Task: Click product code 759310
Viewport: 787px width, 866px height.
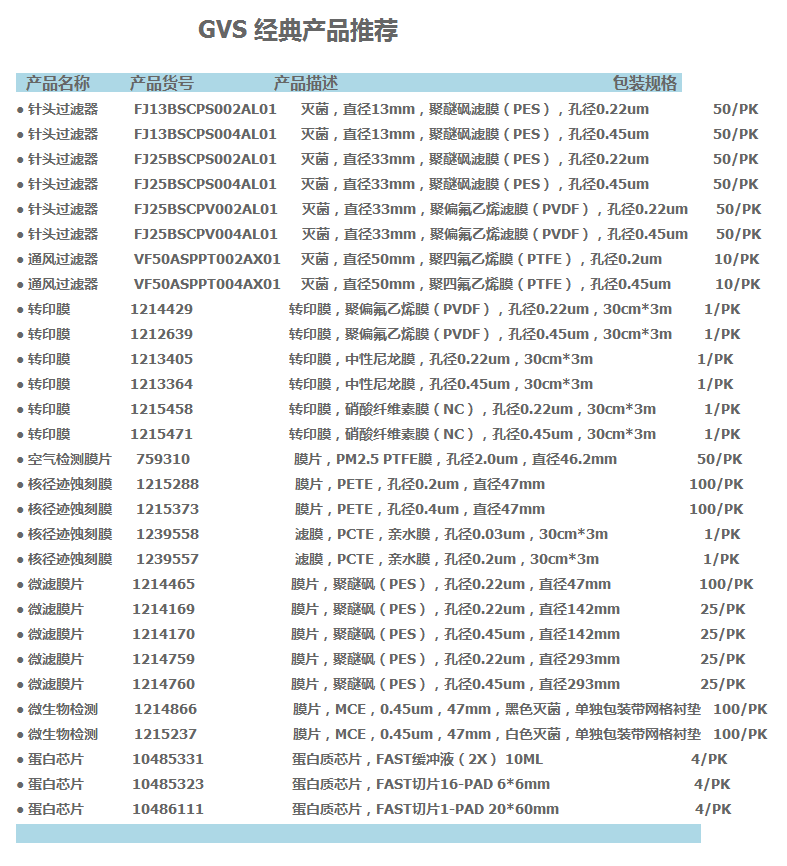Action: coord(162,459)
